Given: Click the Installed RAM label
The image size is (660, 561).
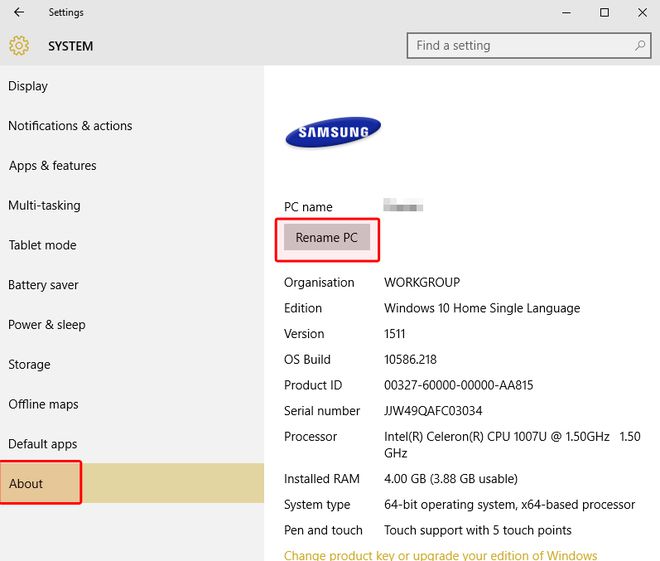Looking at the screenshot, I should pyautogui.click(x=322, y=479).
